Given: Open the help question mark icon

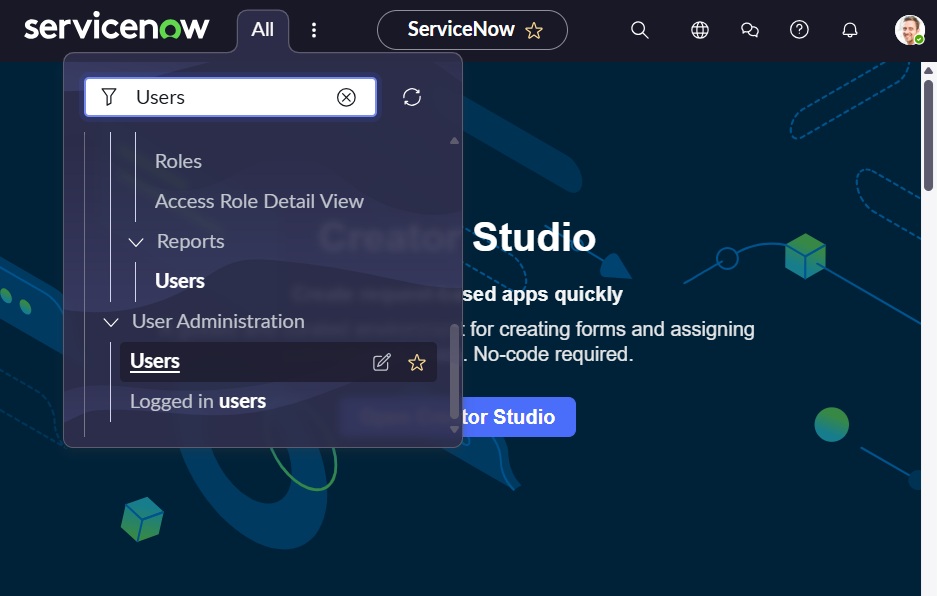Looking at the screenshot, I should pos(799,29).
